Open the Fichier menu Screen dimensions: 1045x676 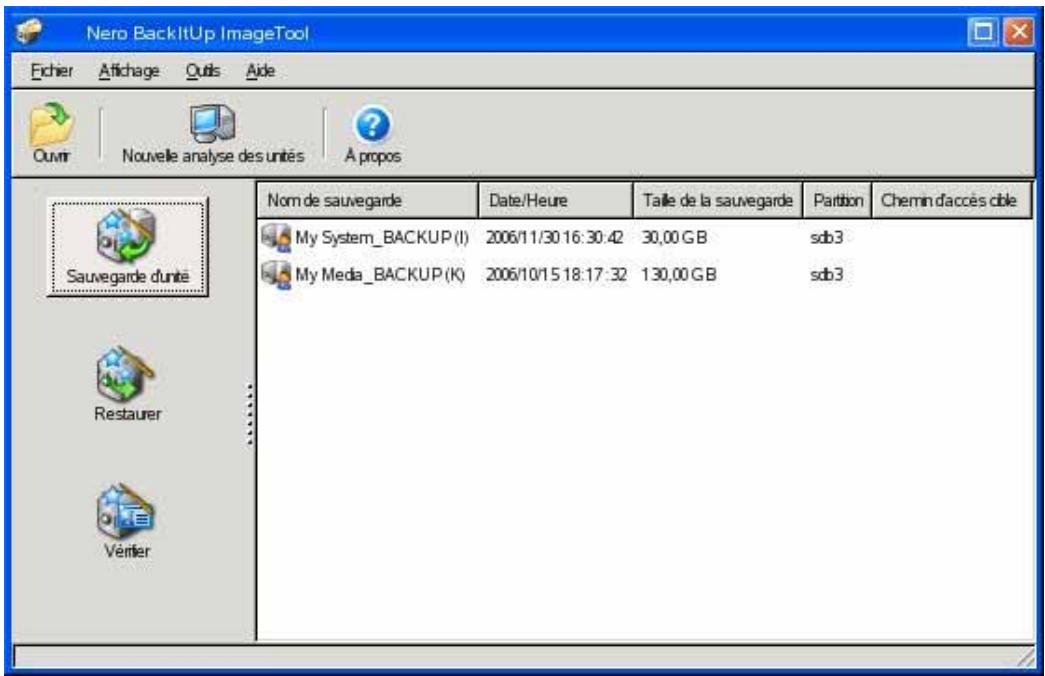51,71
